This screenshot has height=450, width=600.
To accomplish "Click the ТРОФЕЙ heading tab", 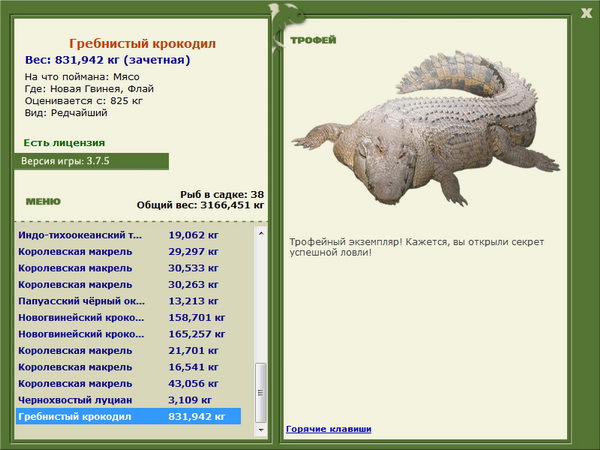I will coord(313,40).
